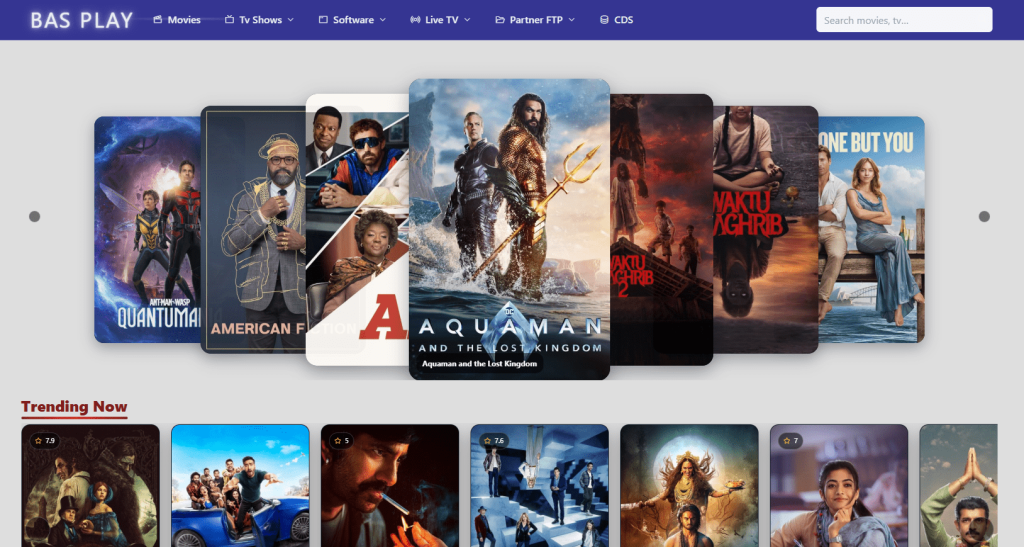Open the Movies menu item

[x=184, y=20]
